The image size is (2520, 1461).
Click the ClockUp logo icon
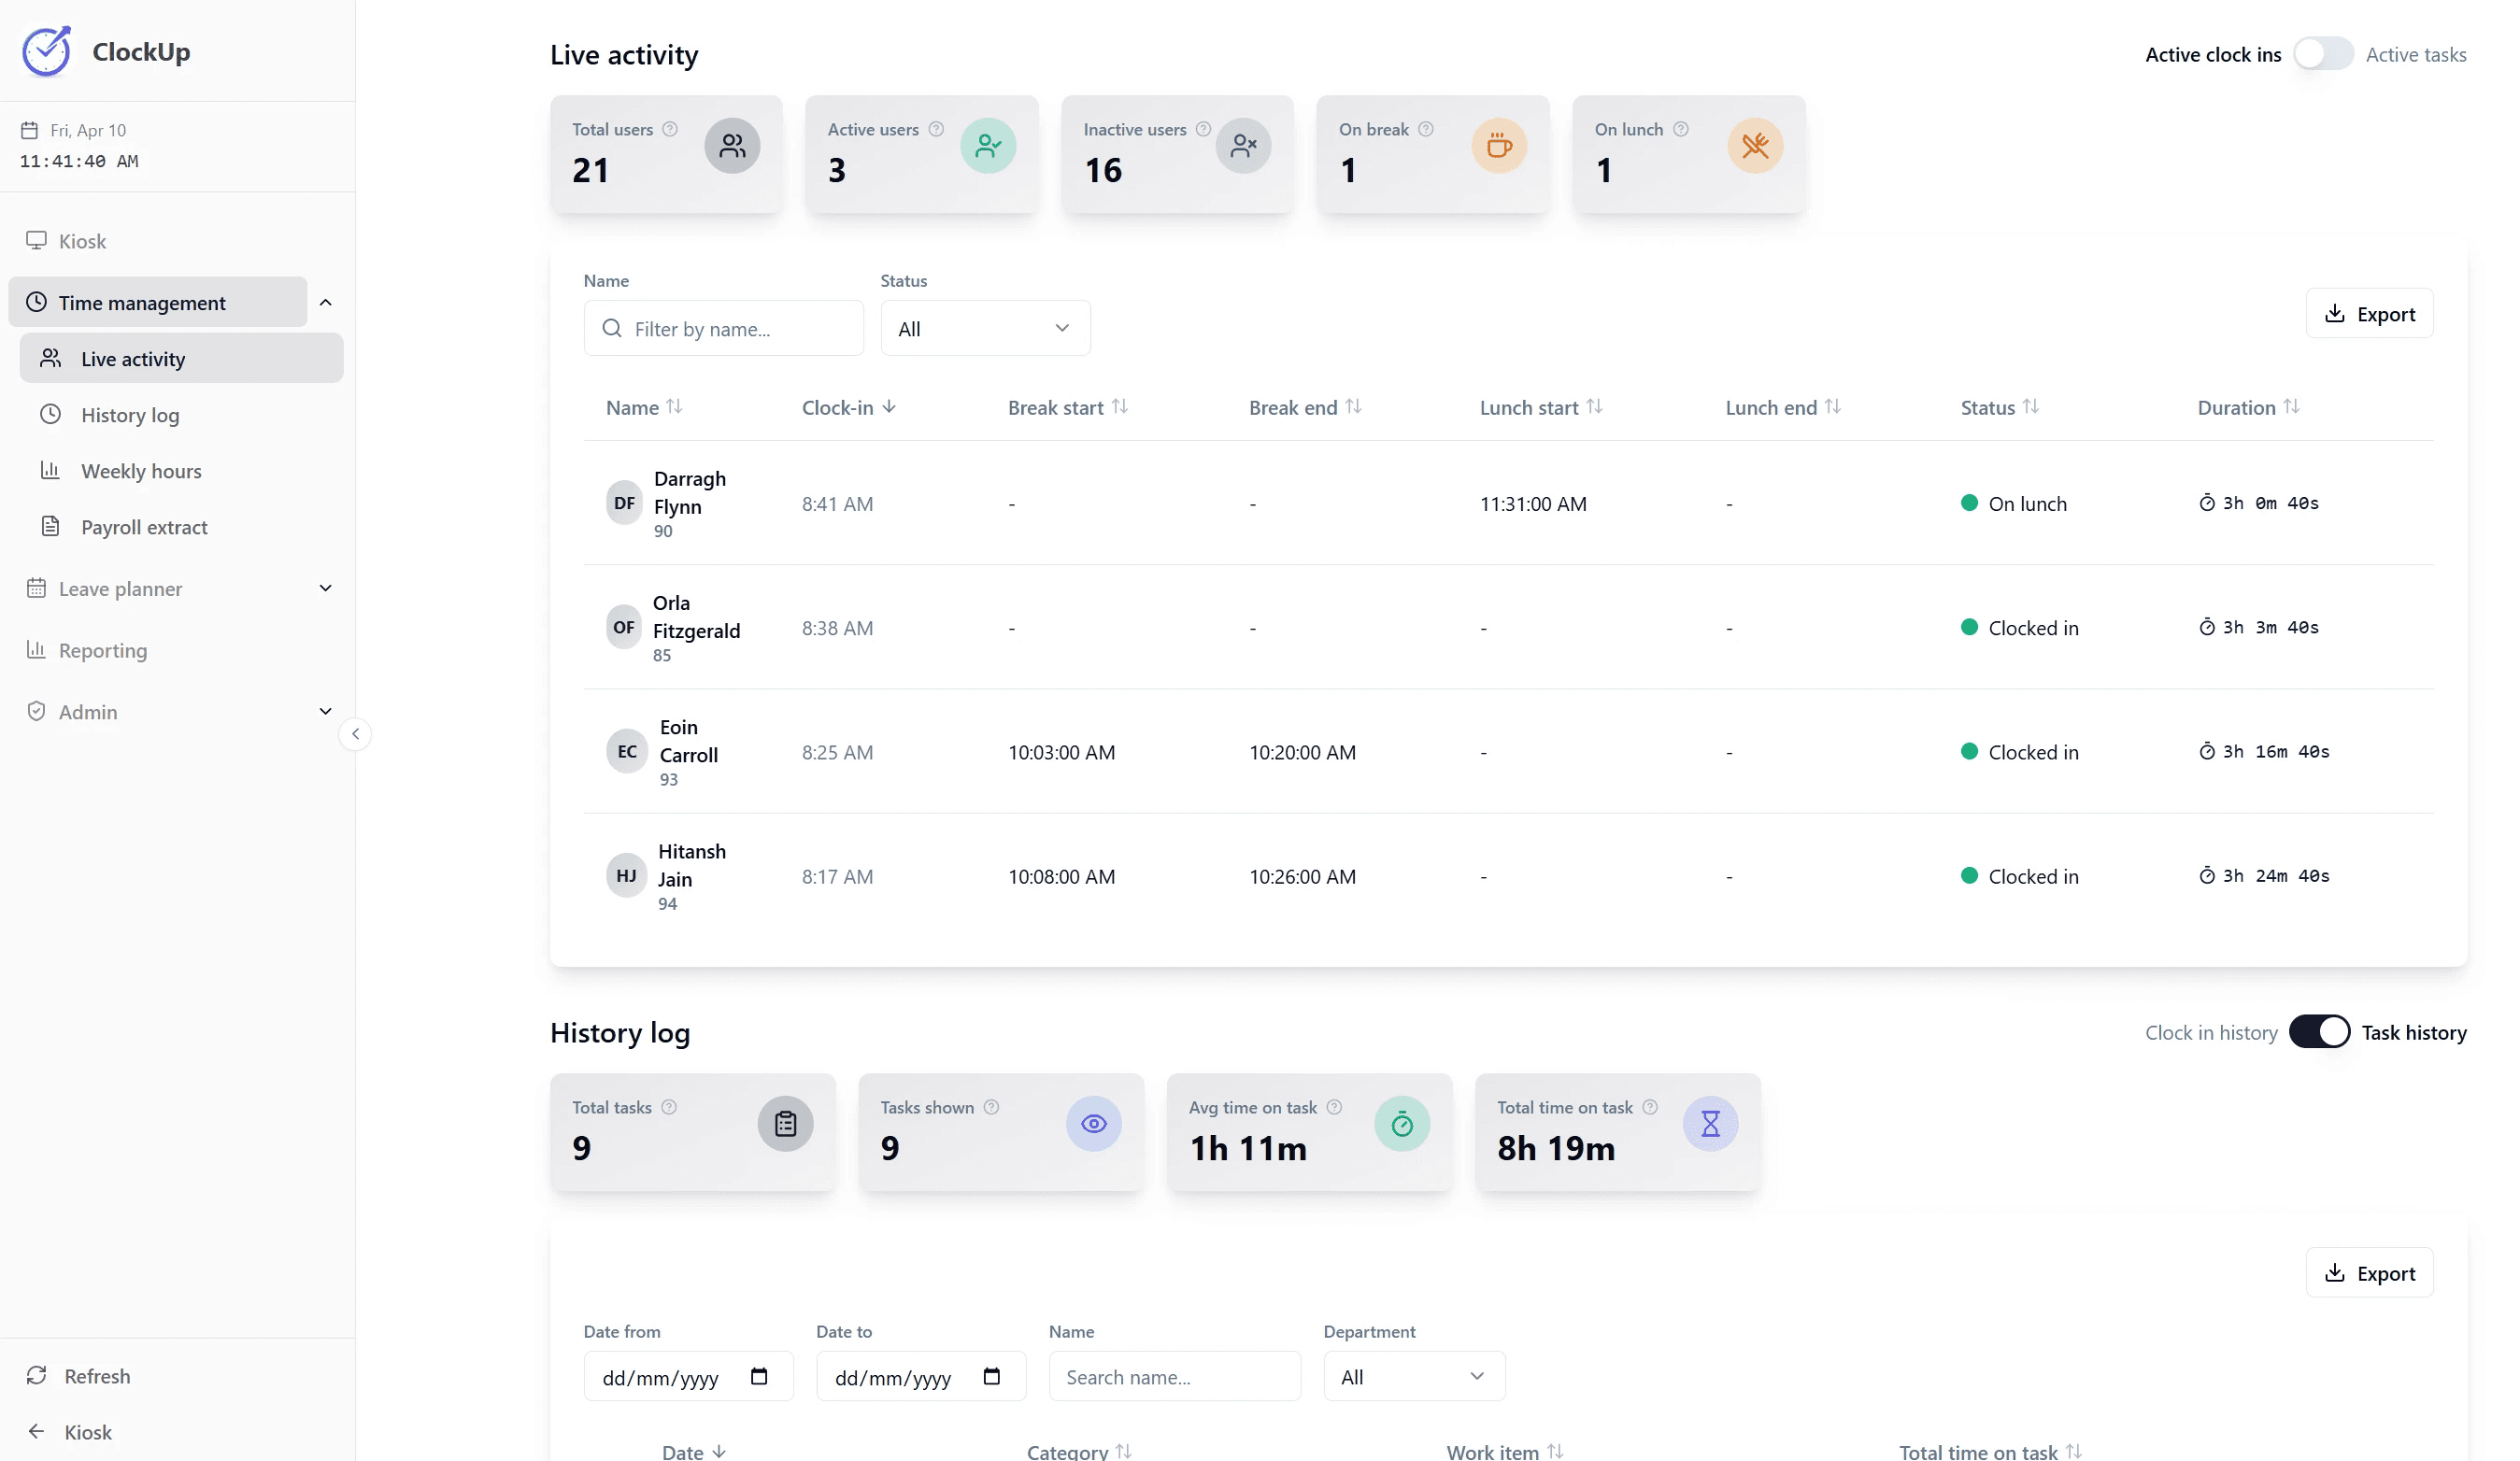click(46, 51)
